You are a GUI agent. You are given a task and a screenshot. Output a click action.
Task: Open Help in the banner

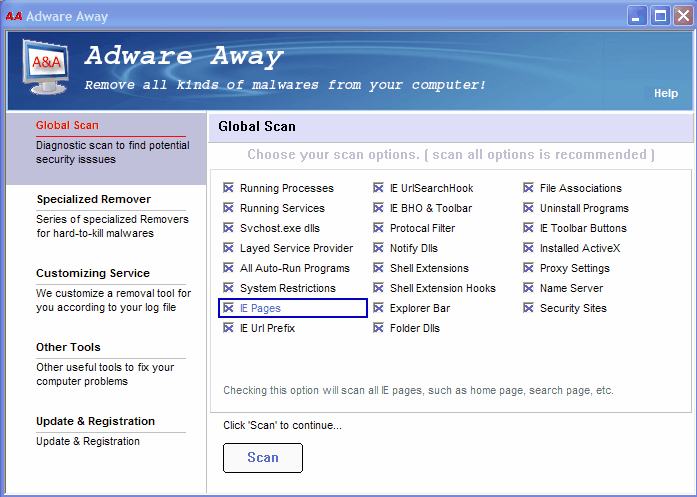tap(666, 93)
